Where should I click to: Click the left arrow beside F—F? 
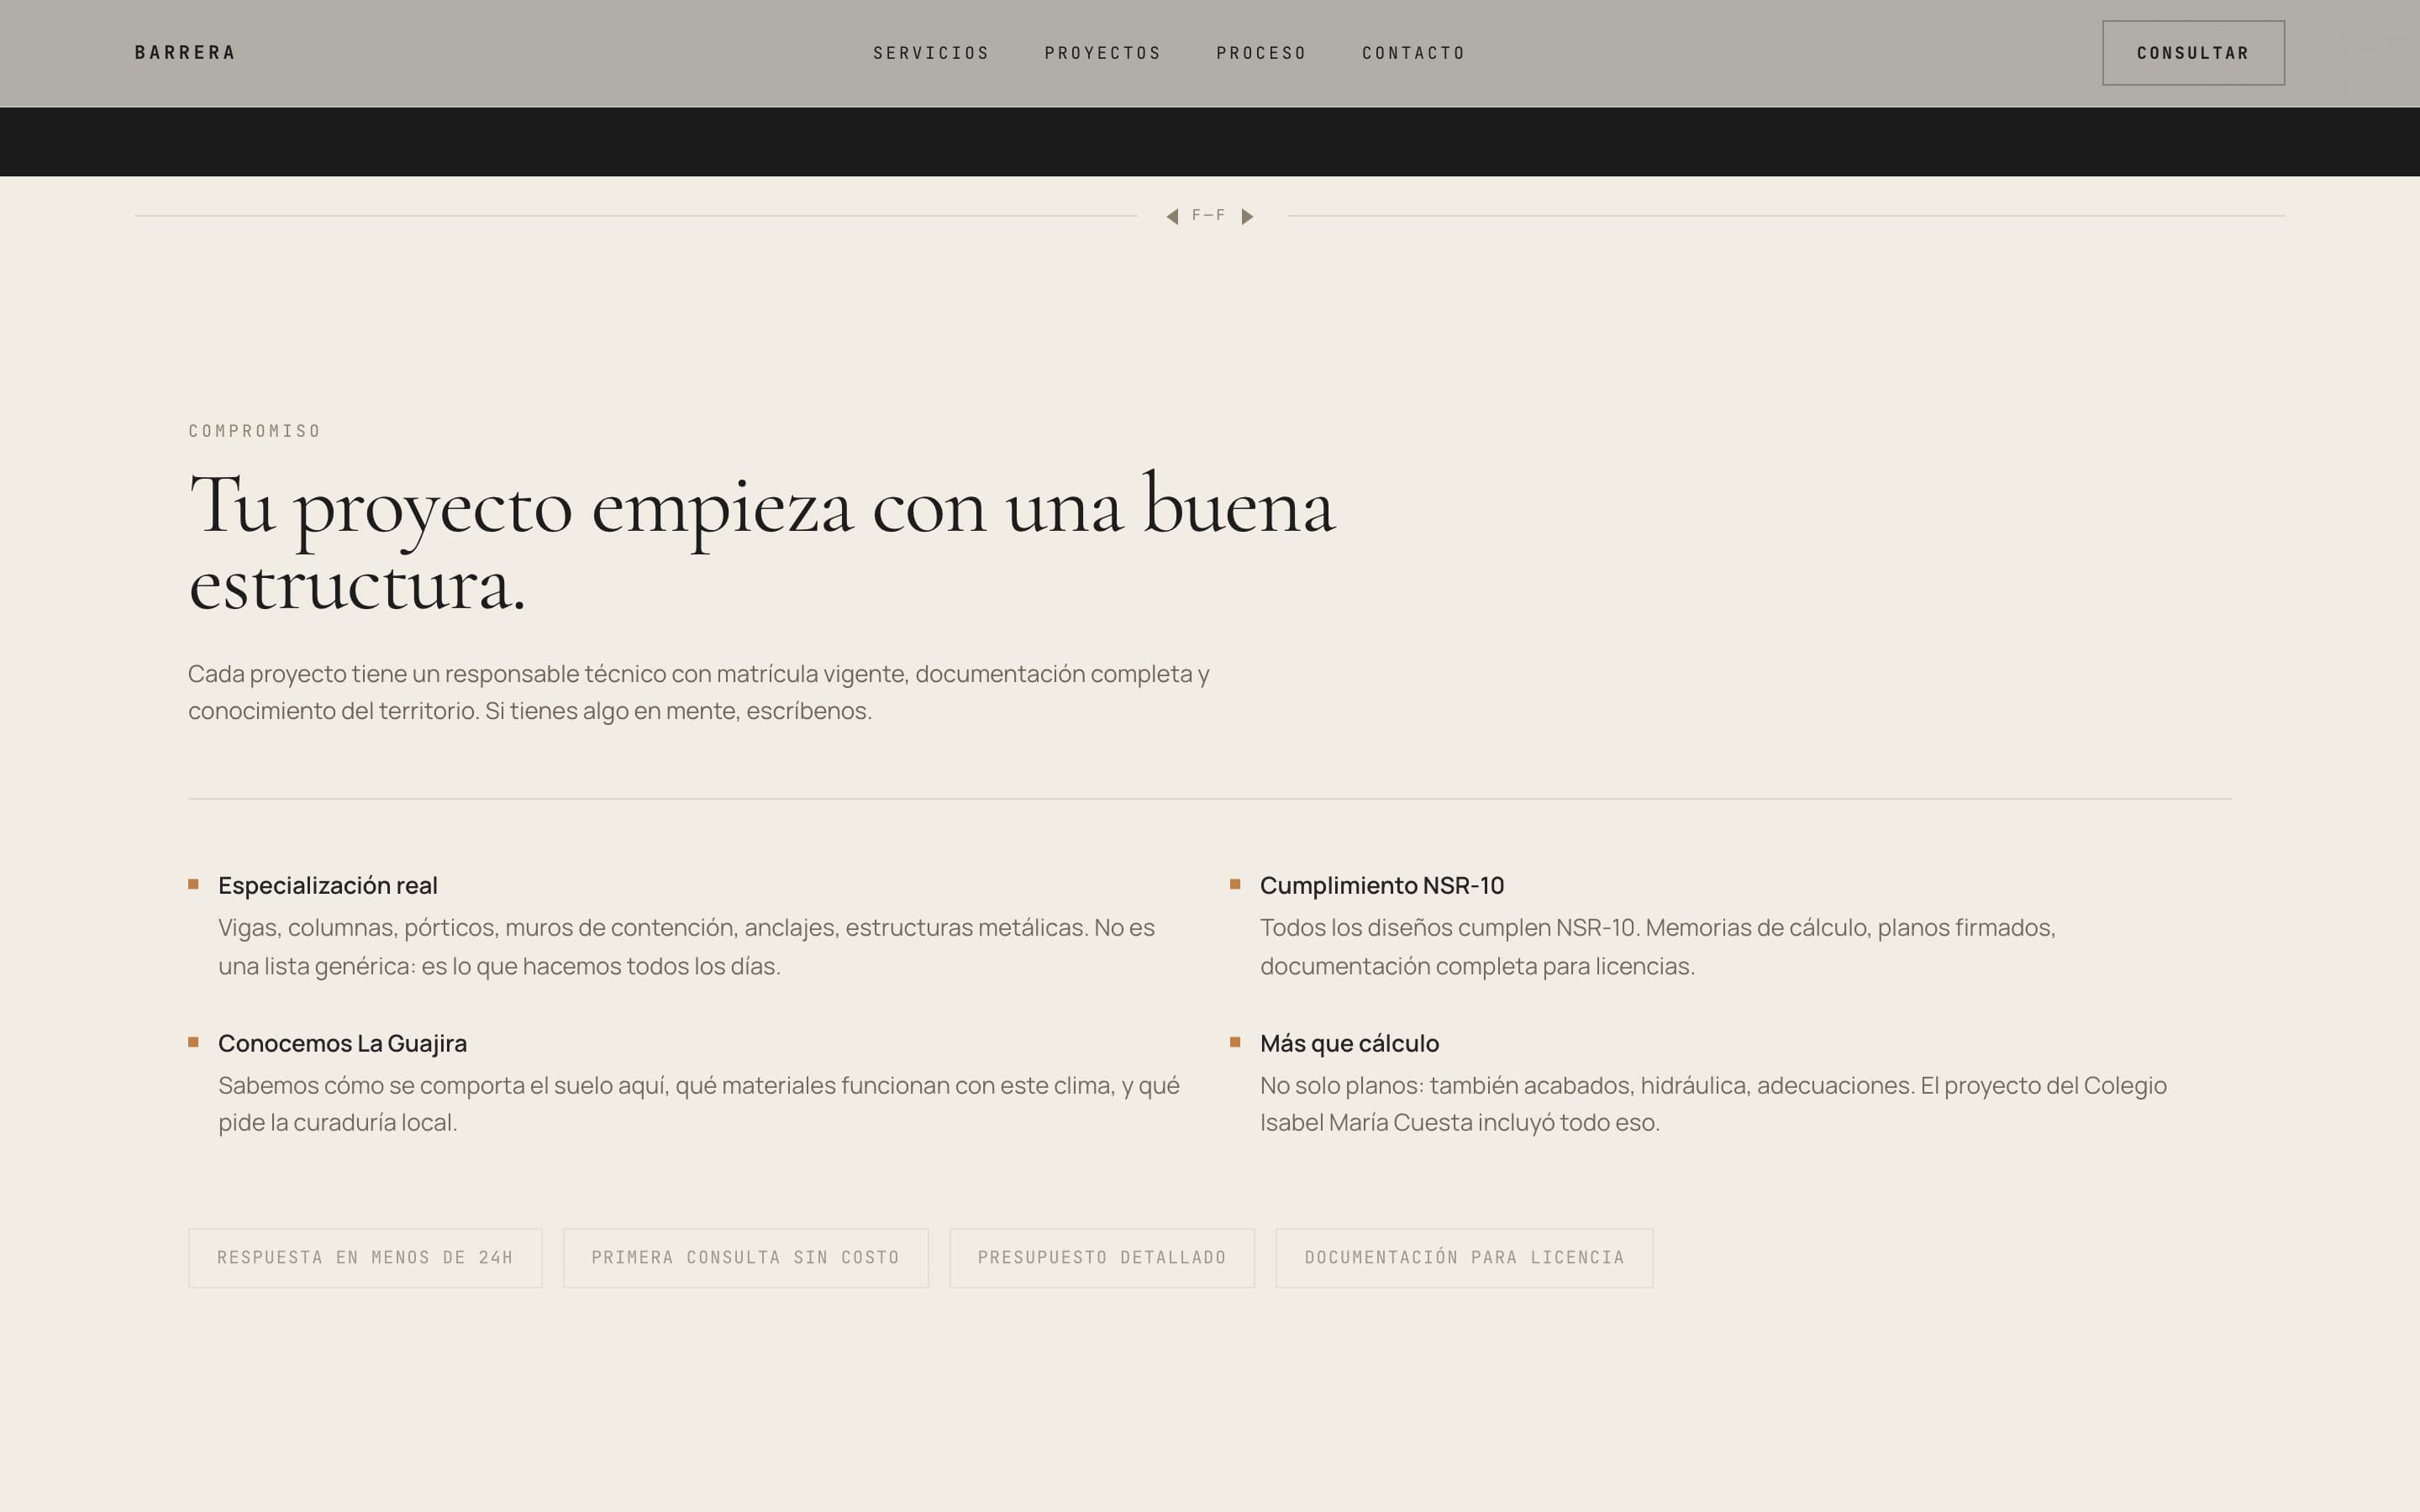coord(1172,216)
